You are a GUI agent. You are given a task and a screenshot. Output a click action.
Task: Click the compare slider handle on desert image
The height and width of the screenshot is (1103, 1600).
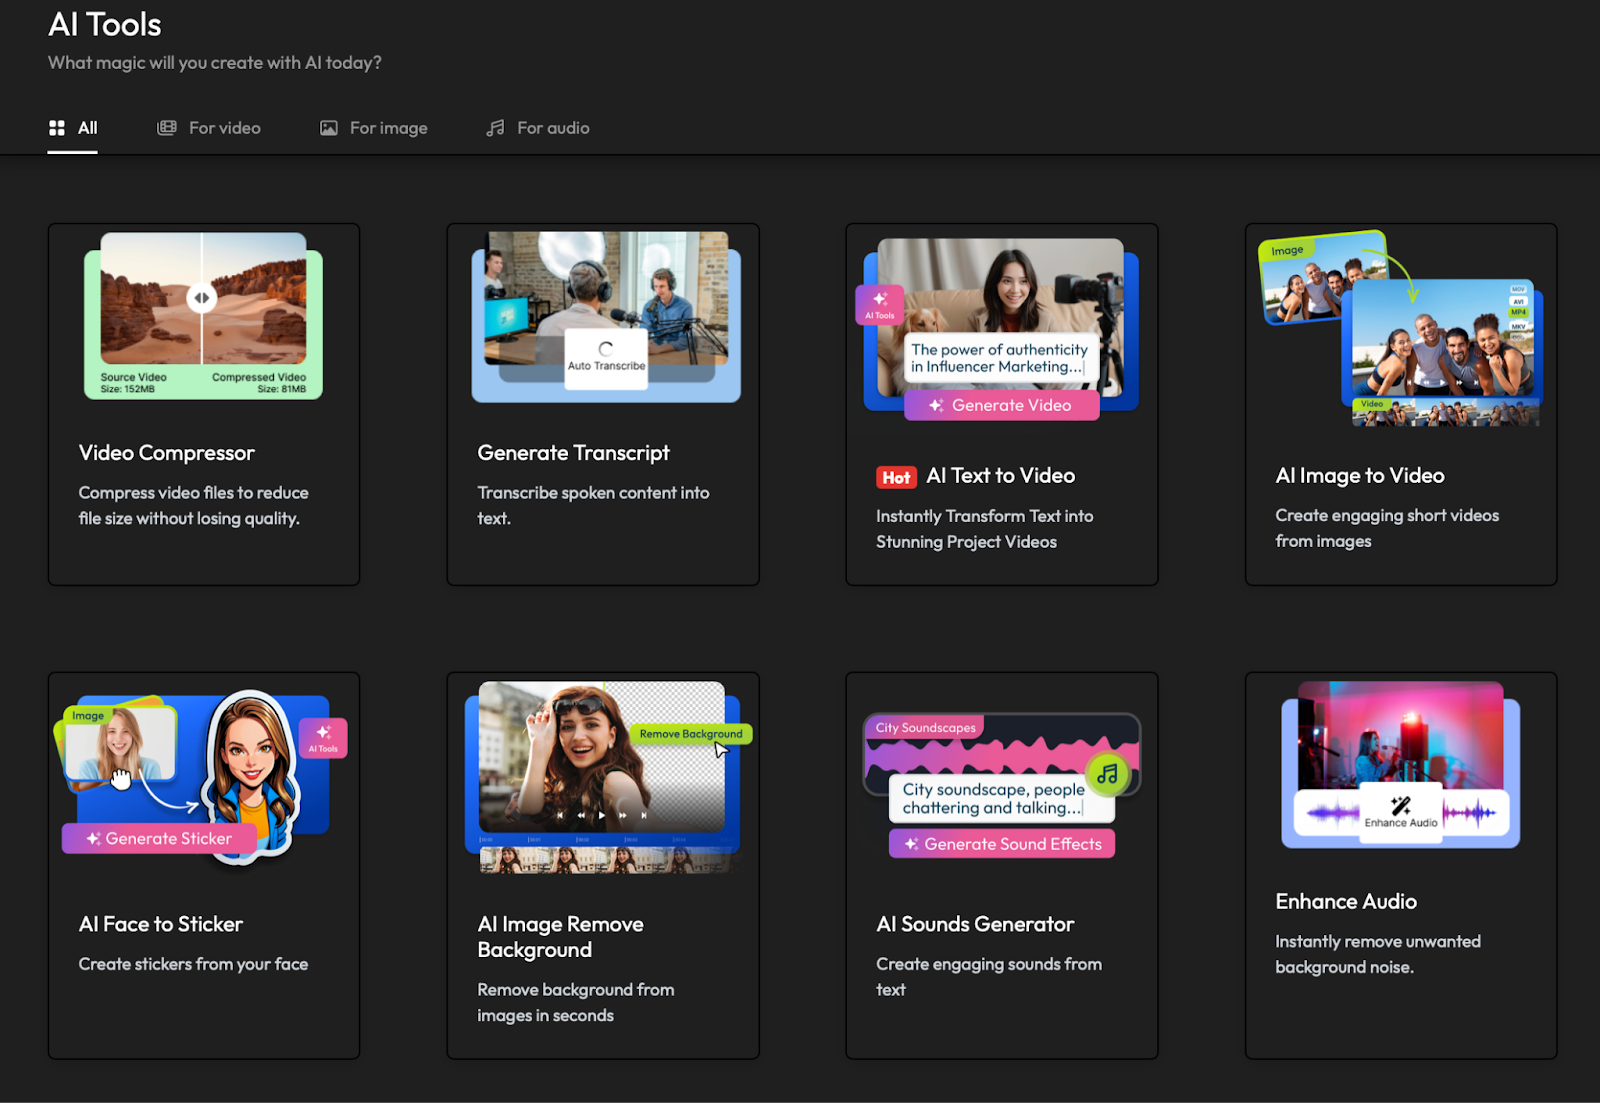[x=202, y=298]
